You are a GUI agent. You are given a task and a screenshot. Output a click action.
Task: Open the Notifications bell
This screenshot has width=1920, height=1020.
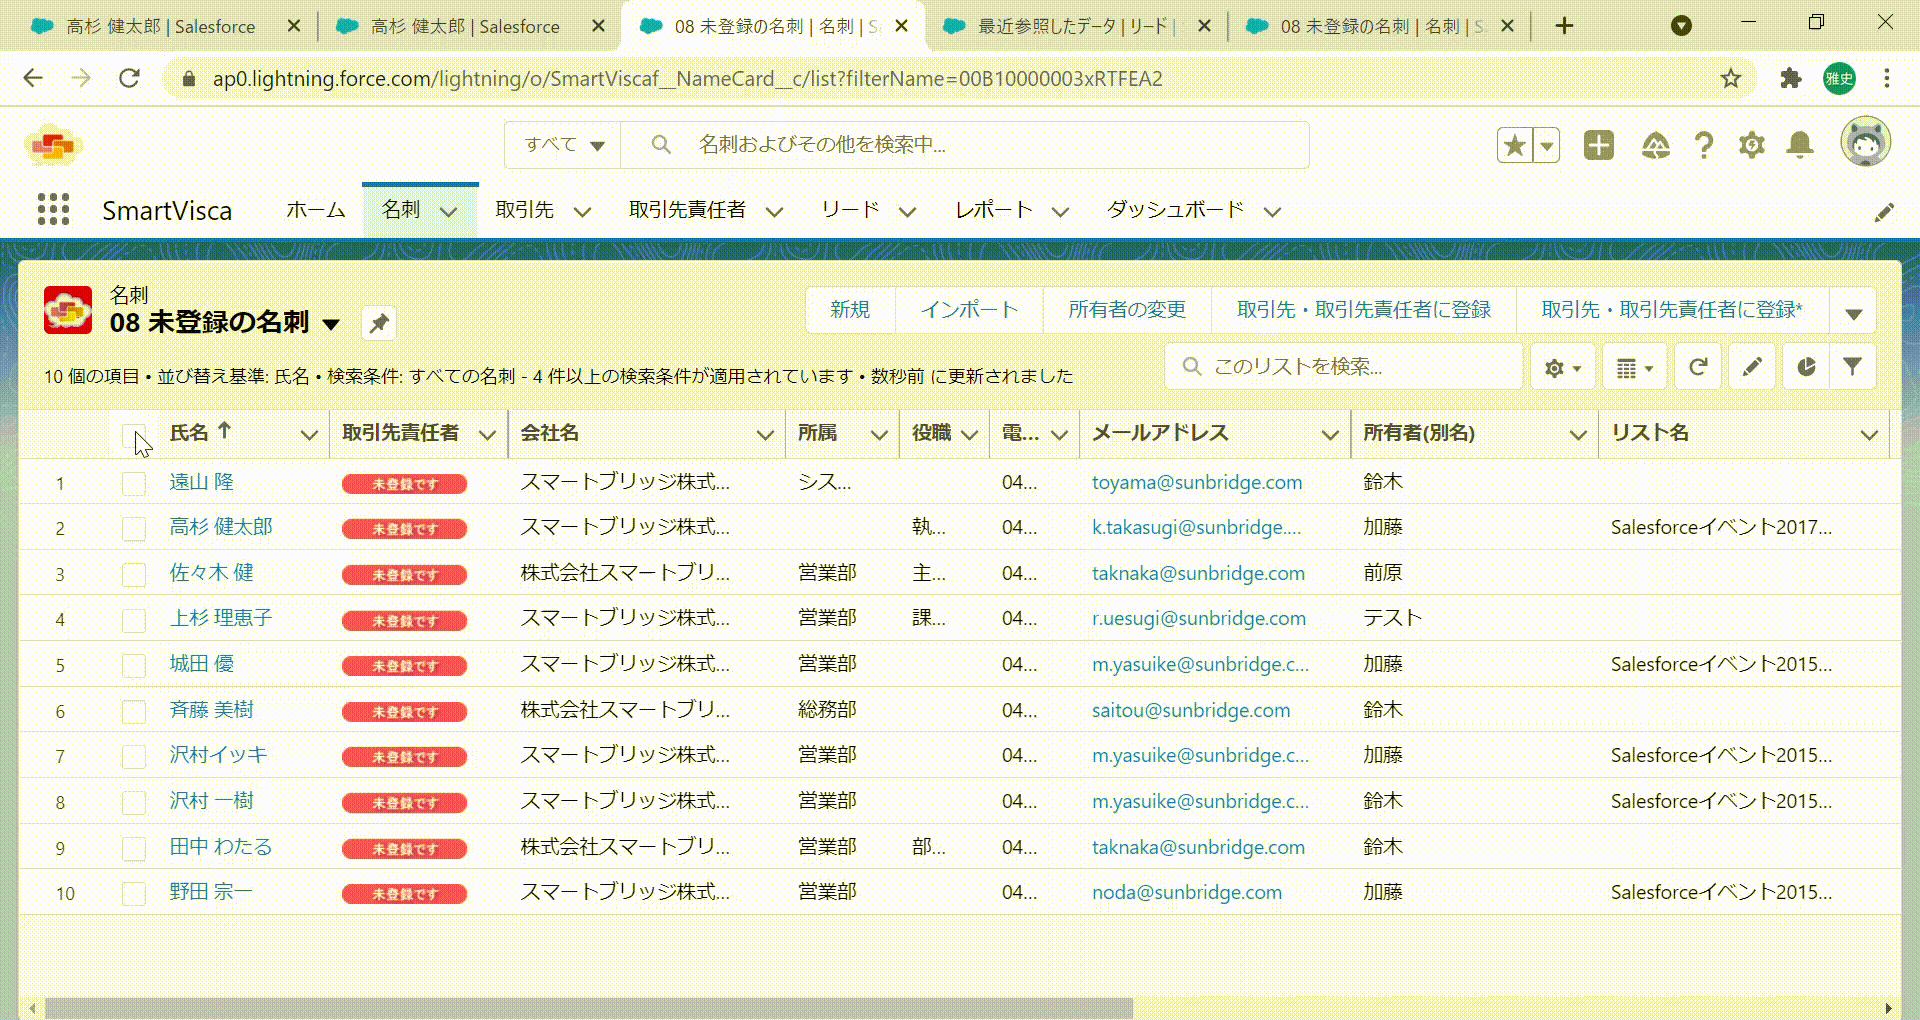tap(1800, 146)
